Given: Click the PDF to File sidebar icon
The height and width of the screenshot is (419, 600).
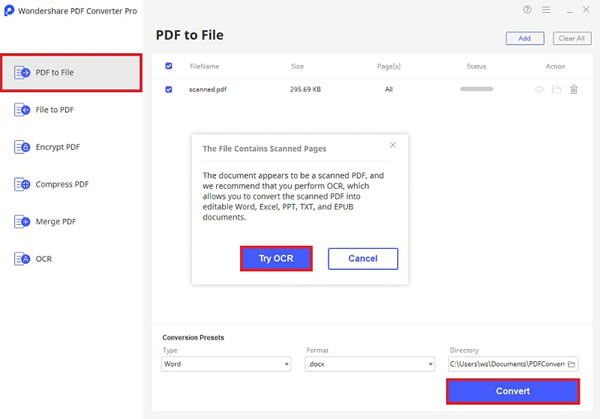Looking at the screenshot, I should coord(22,72).
